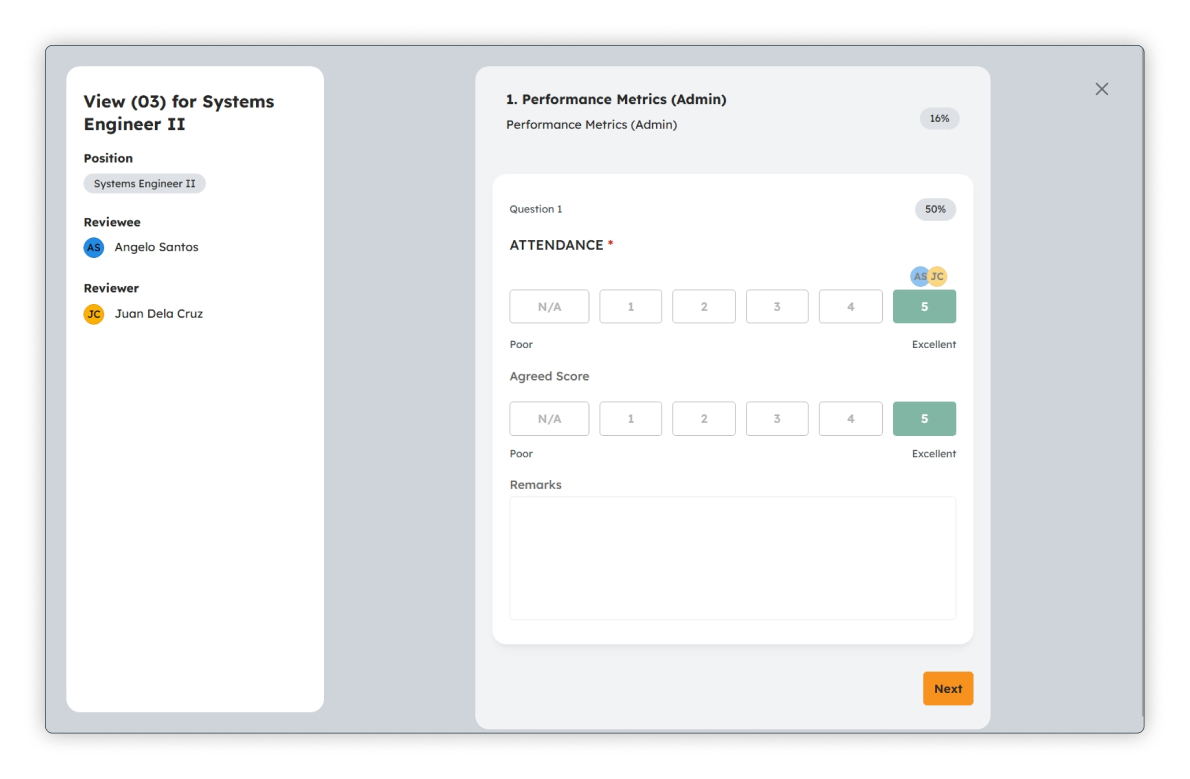Click the 16% section progress badge
The height and width of the screenshot is (779, 1190).
click(x=940, y=118)
